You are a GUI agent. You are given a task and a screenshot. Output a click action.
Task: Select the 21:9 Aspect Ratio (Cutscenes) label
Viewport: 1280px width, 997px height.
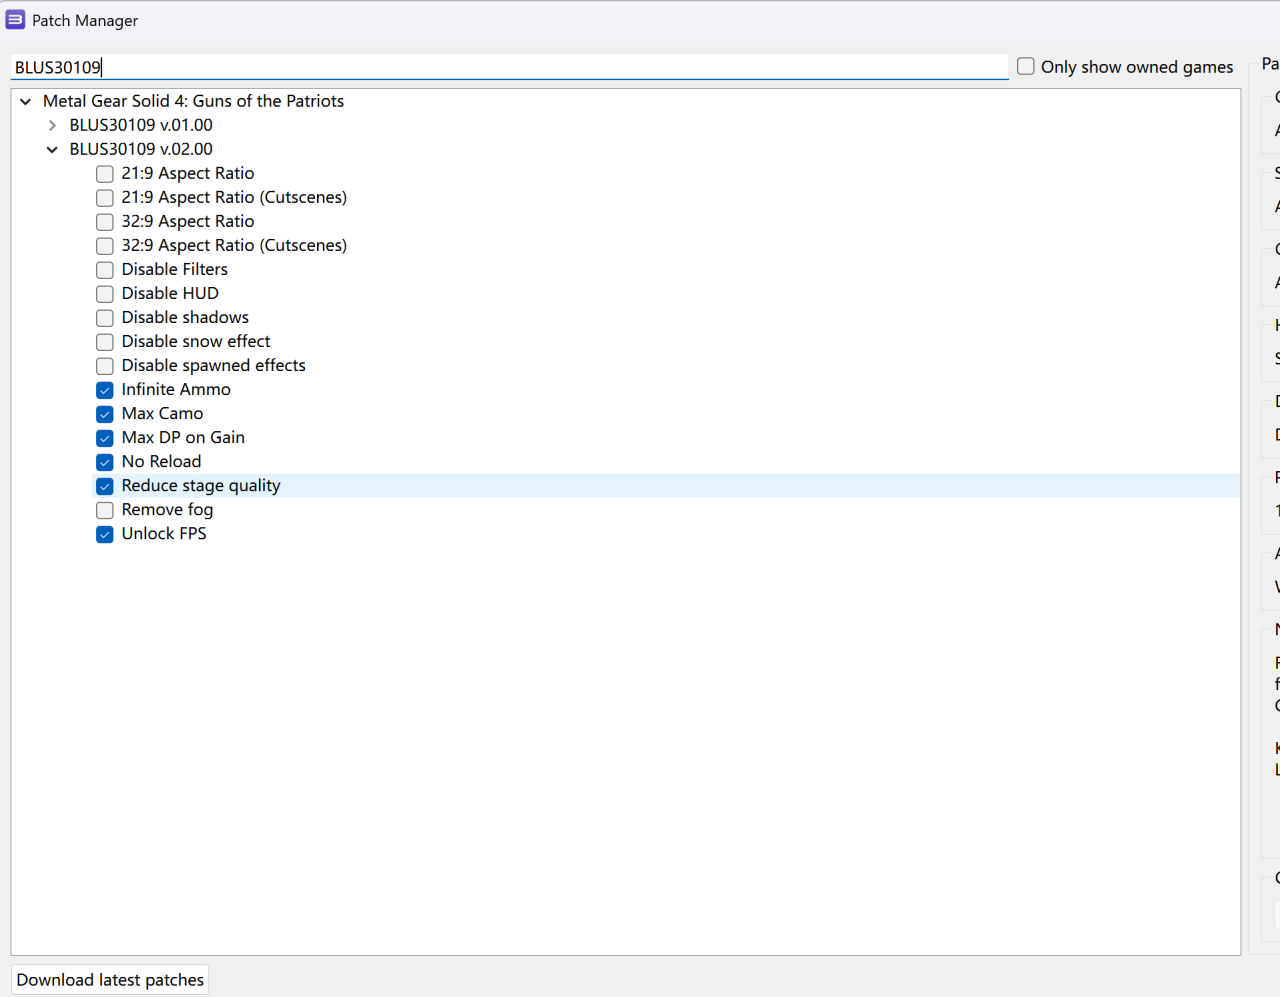tap(234, 197)
